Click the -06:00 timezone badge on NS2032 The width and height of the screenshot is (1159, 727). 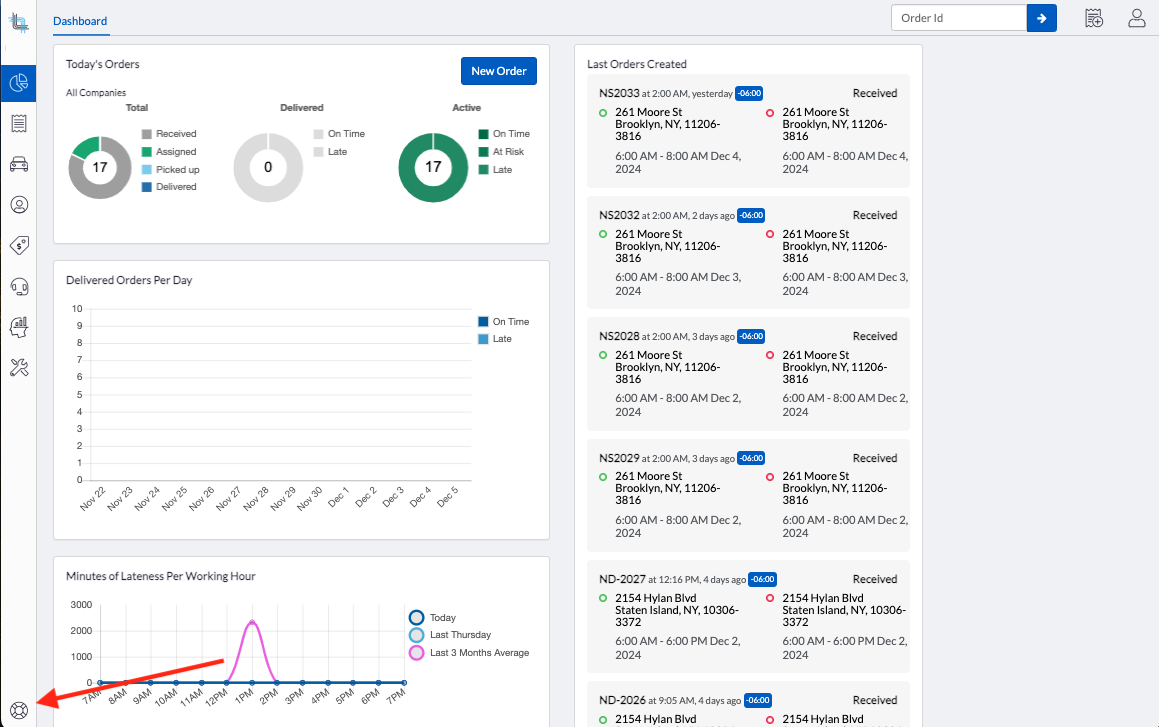tap(751, 216)
